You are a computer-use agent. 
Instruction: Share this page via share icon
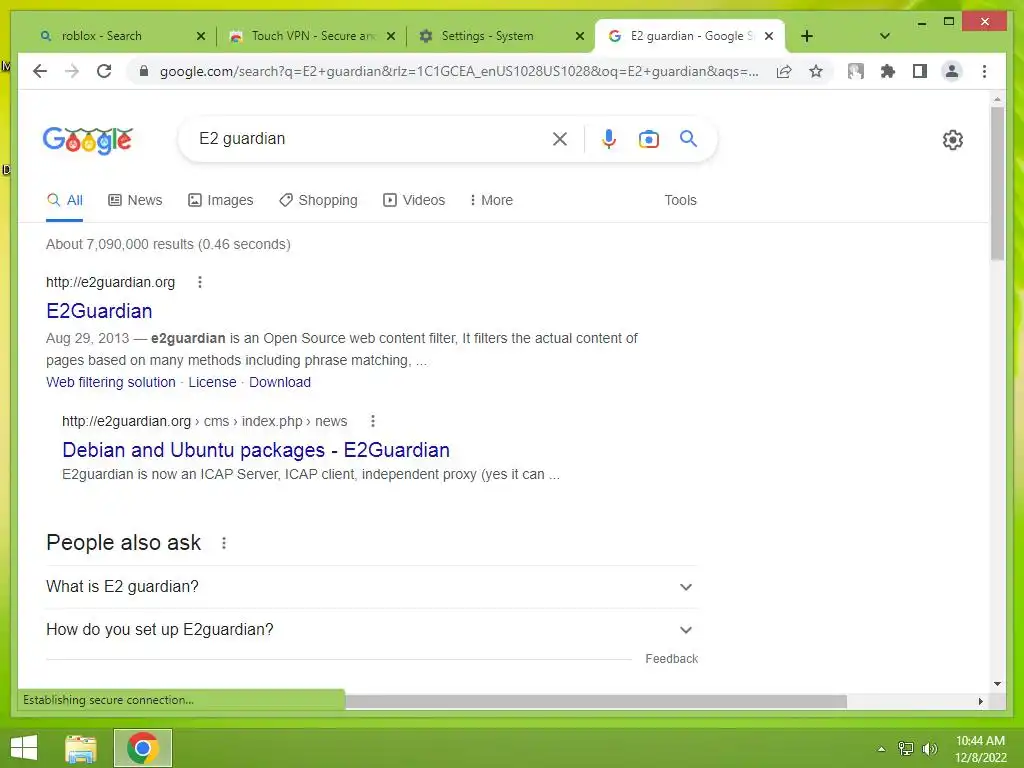[784, 71]
